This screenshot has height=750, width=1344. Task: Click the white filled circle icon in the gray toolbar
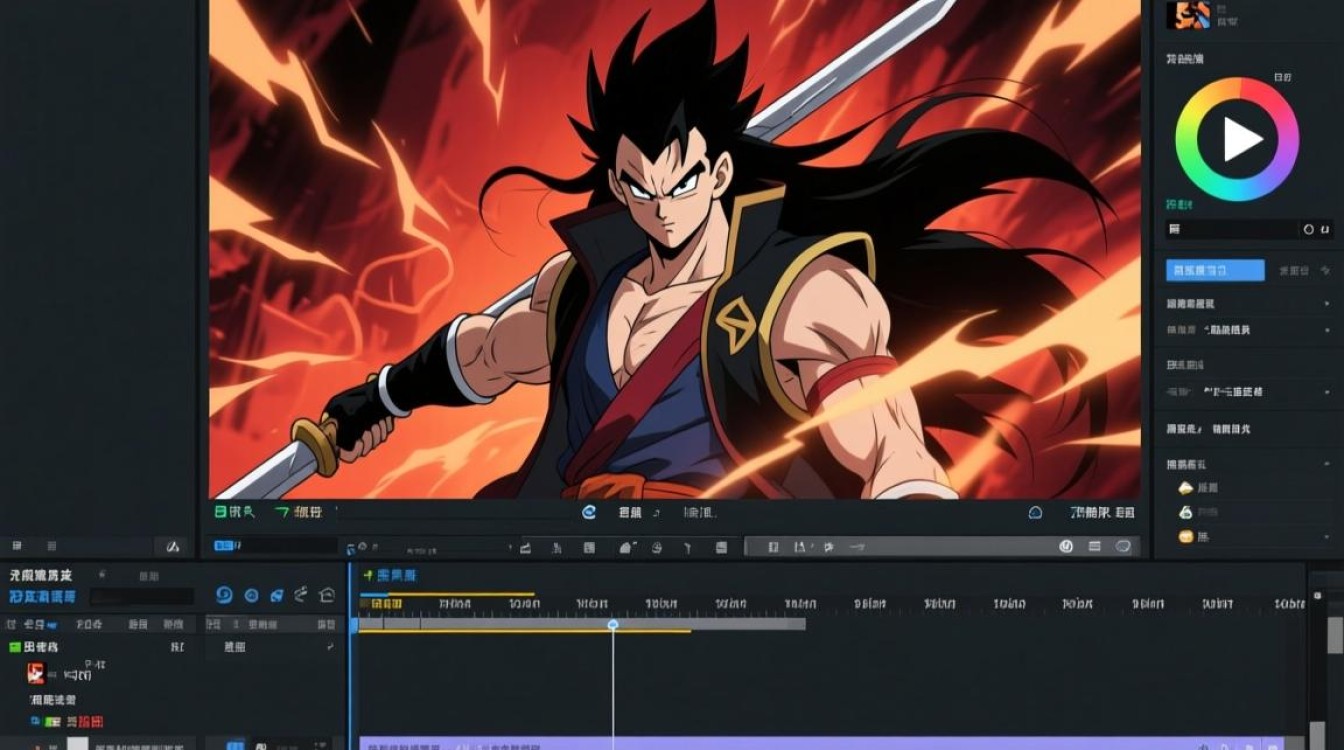click(1066, 547)
